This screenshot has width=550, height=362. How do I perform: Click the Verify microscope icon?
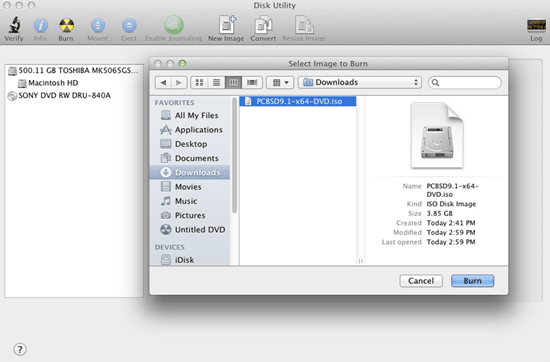click(x=14, y=25)
